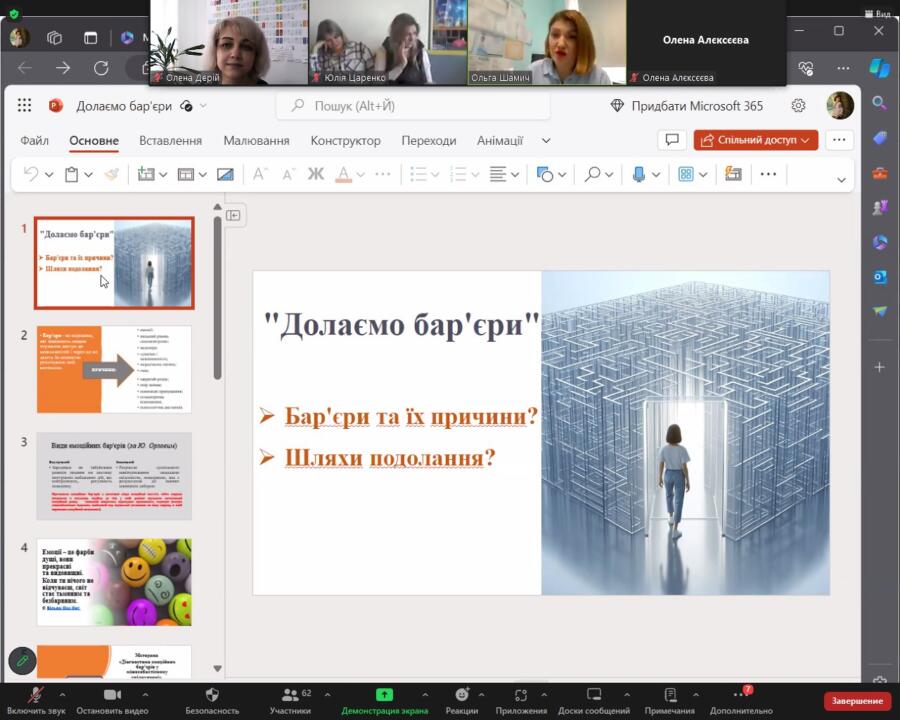Open Zoom Дополнительно more menu
Image resolution: width=900 pixels, height=720 pixels.
pyautogui.click(x=741, y=700)
